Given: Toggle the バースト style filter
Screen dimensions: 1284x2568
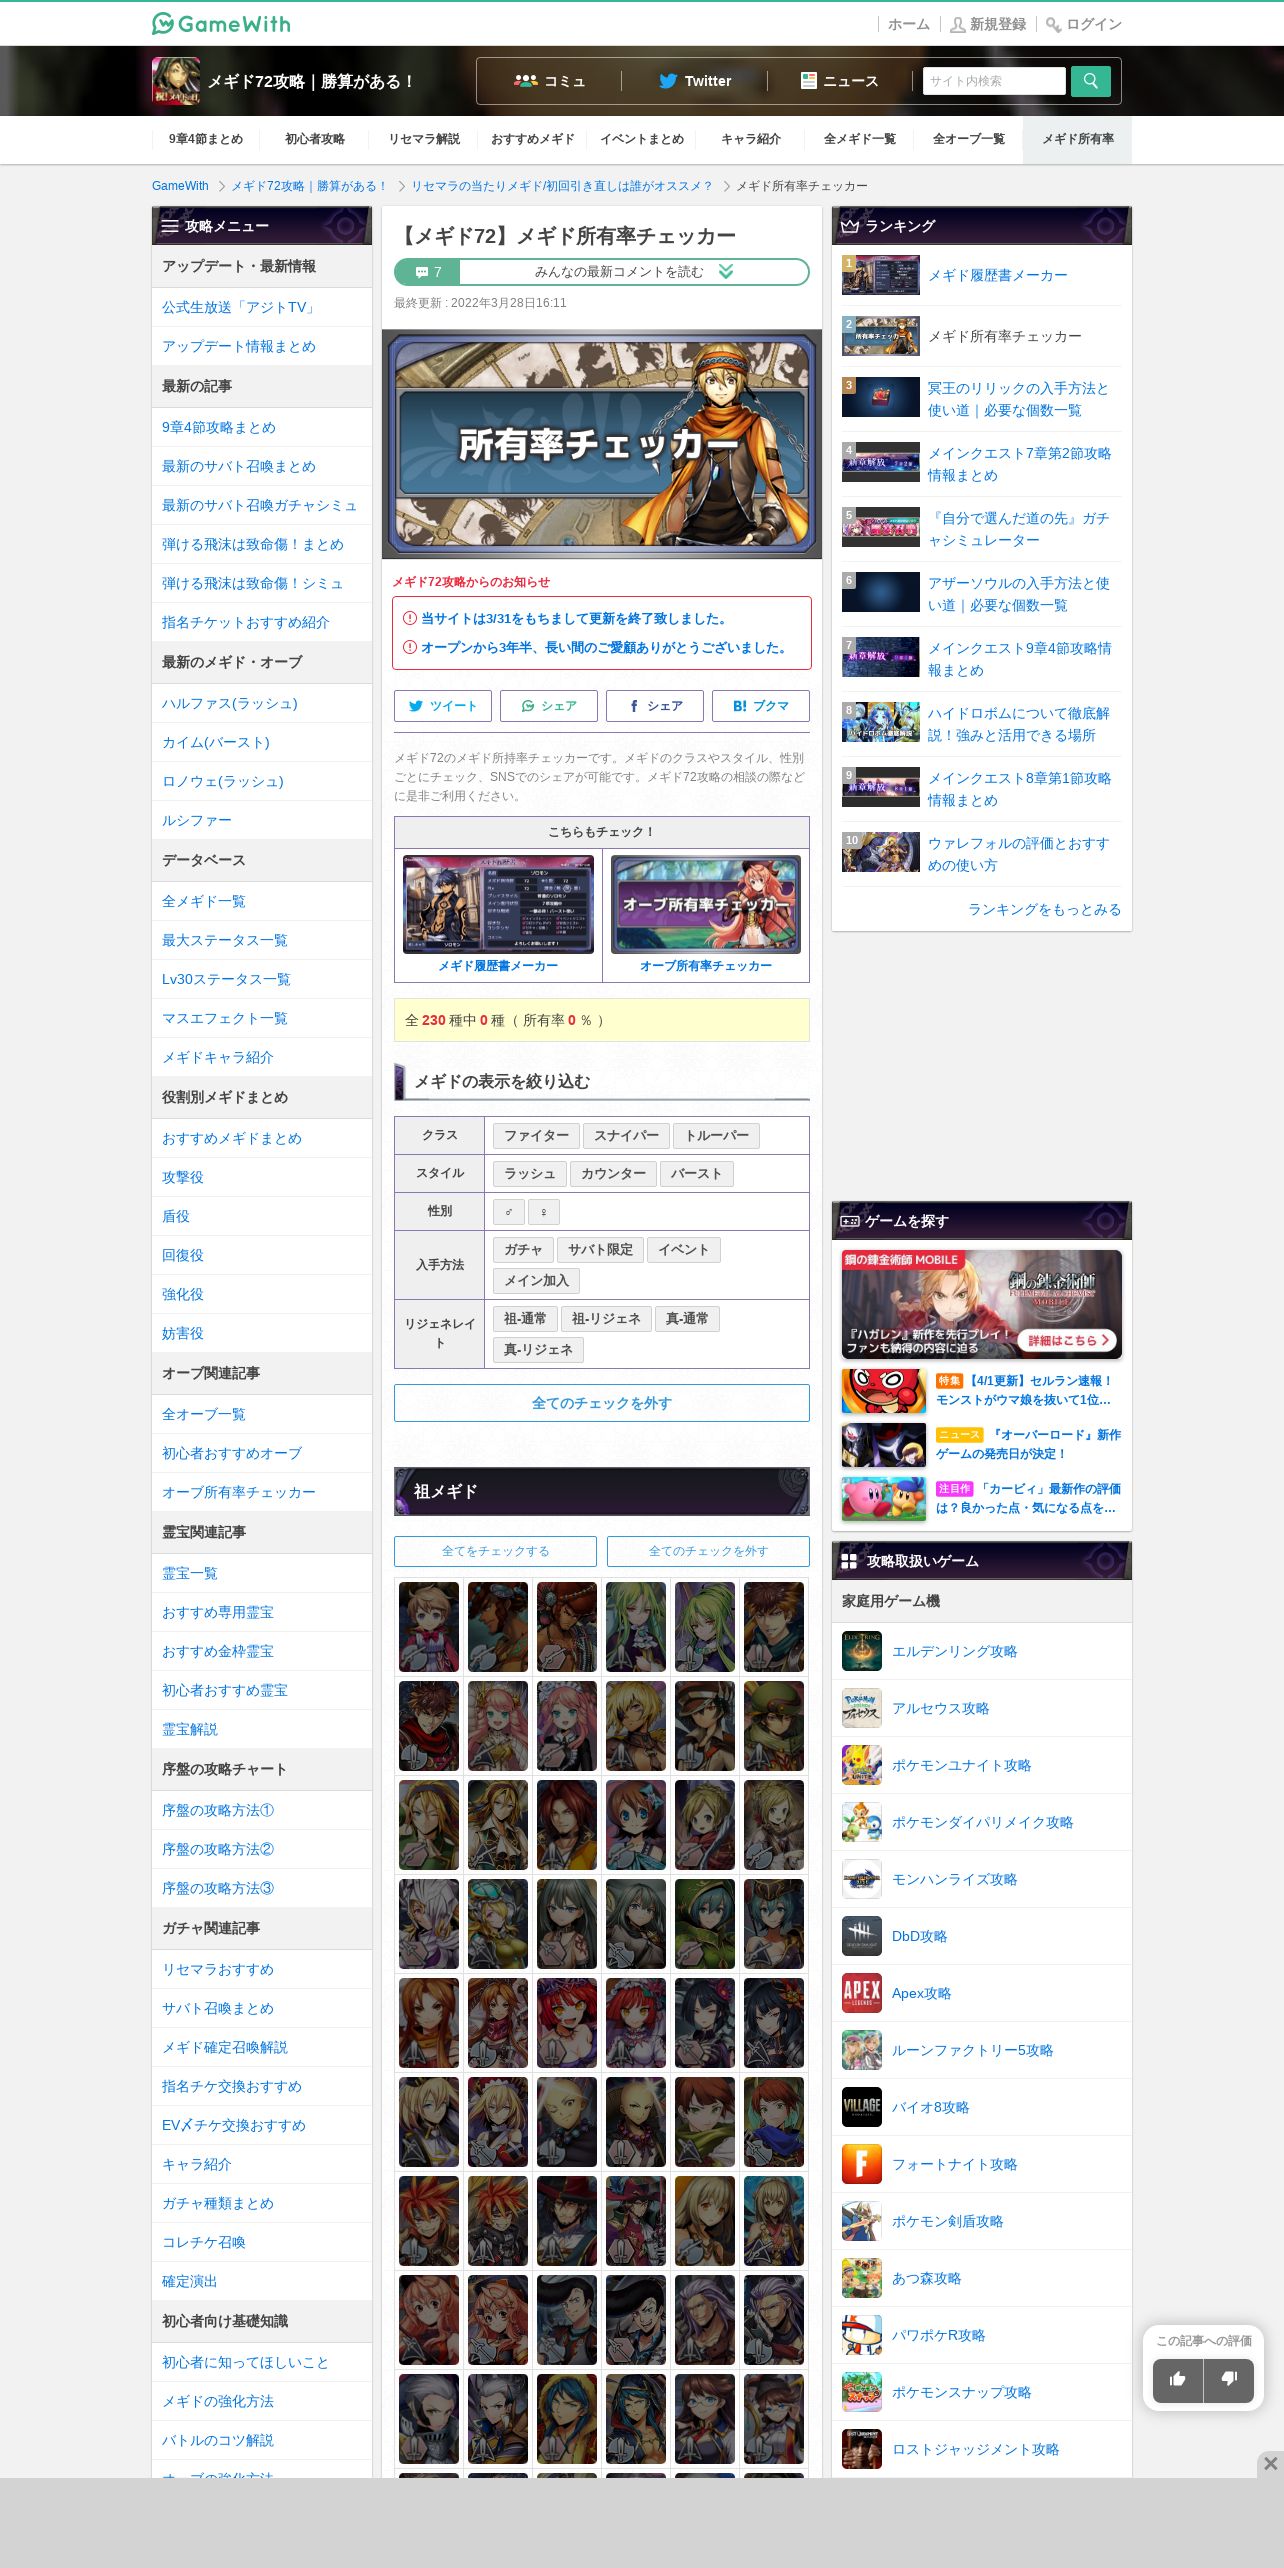Looking at the screenshot, I should click(x=697, y=1174).
